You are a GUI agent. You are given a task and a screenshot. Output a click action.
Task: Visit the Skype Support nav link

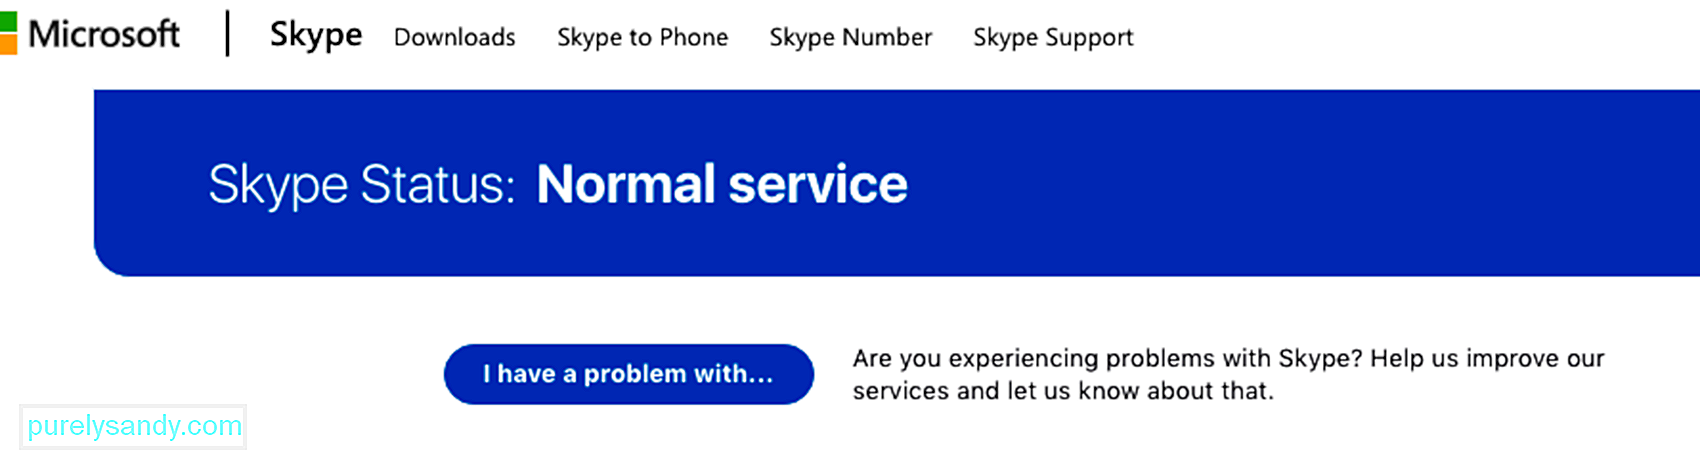(1054, 38)
